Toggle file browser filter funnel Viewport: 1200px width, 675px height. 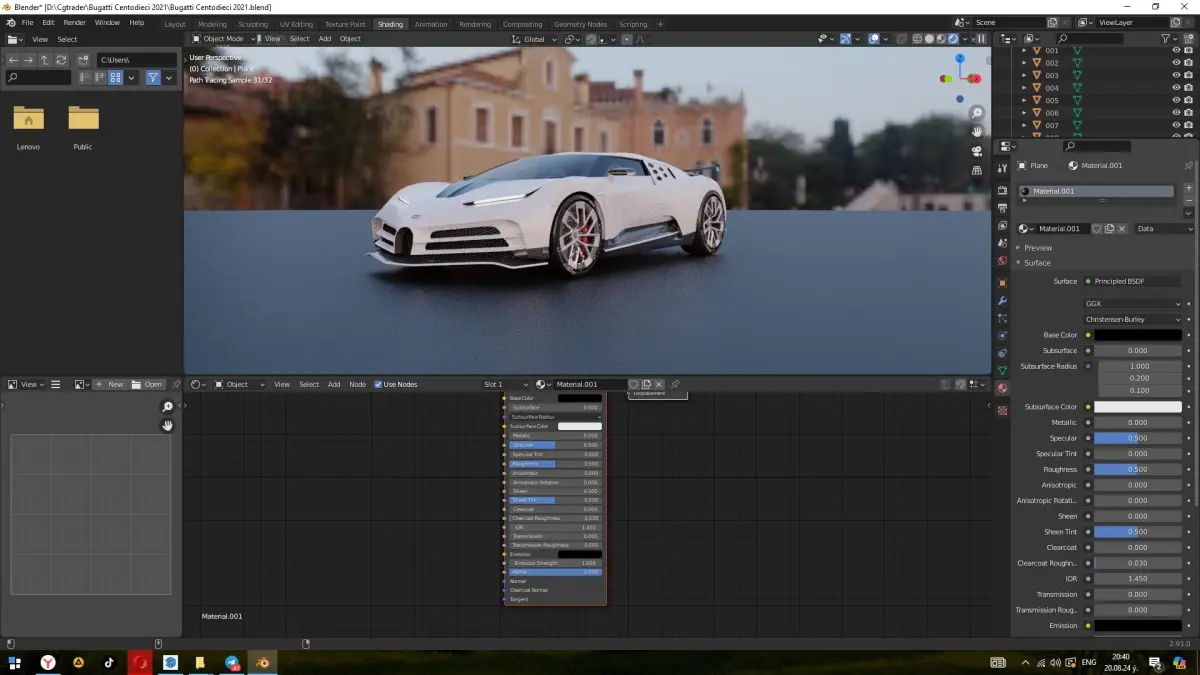[x=153, y=77]
